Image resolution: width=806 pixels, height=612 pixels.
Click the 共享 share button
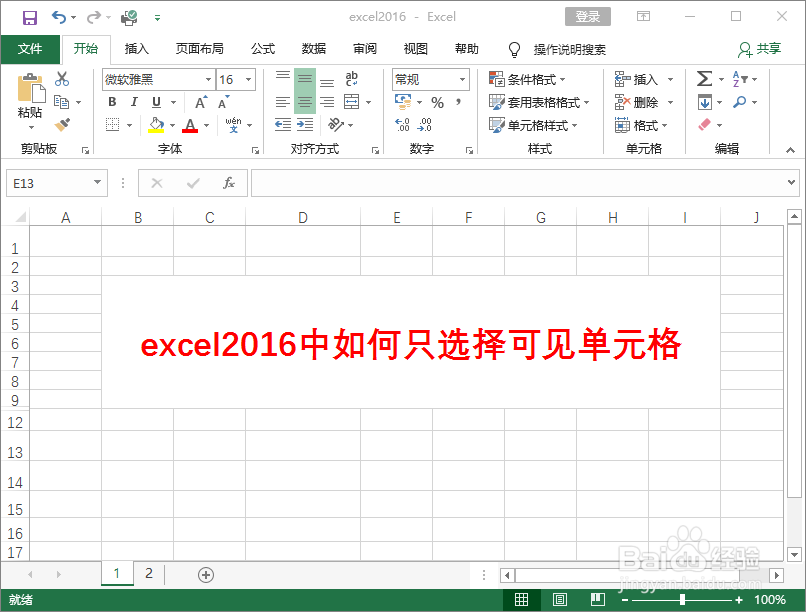click(x=760, y=49)
